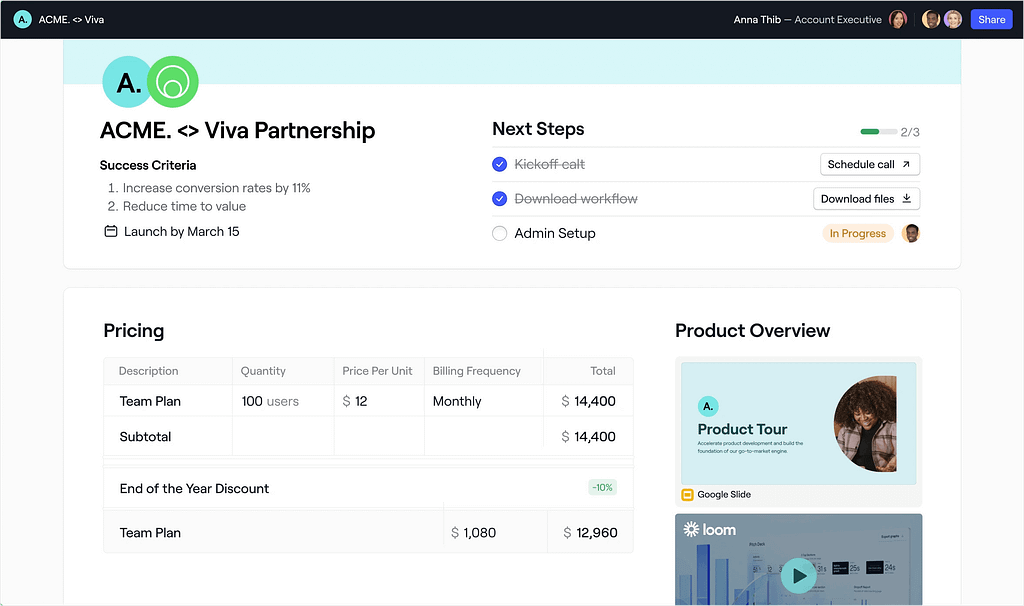Click the 'Pricing' section heading
The image size is (1024, 606).
(x=134, y=330)
